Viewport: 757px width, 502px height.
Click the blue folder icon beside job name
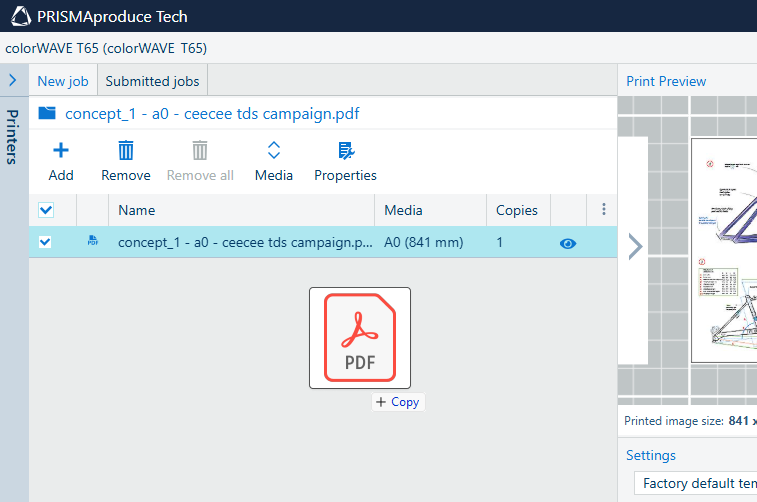[x=47, y=113]
